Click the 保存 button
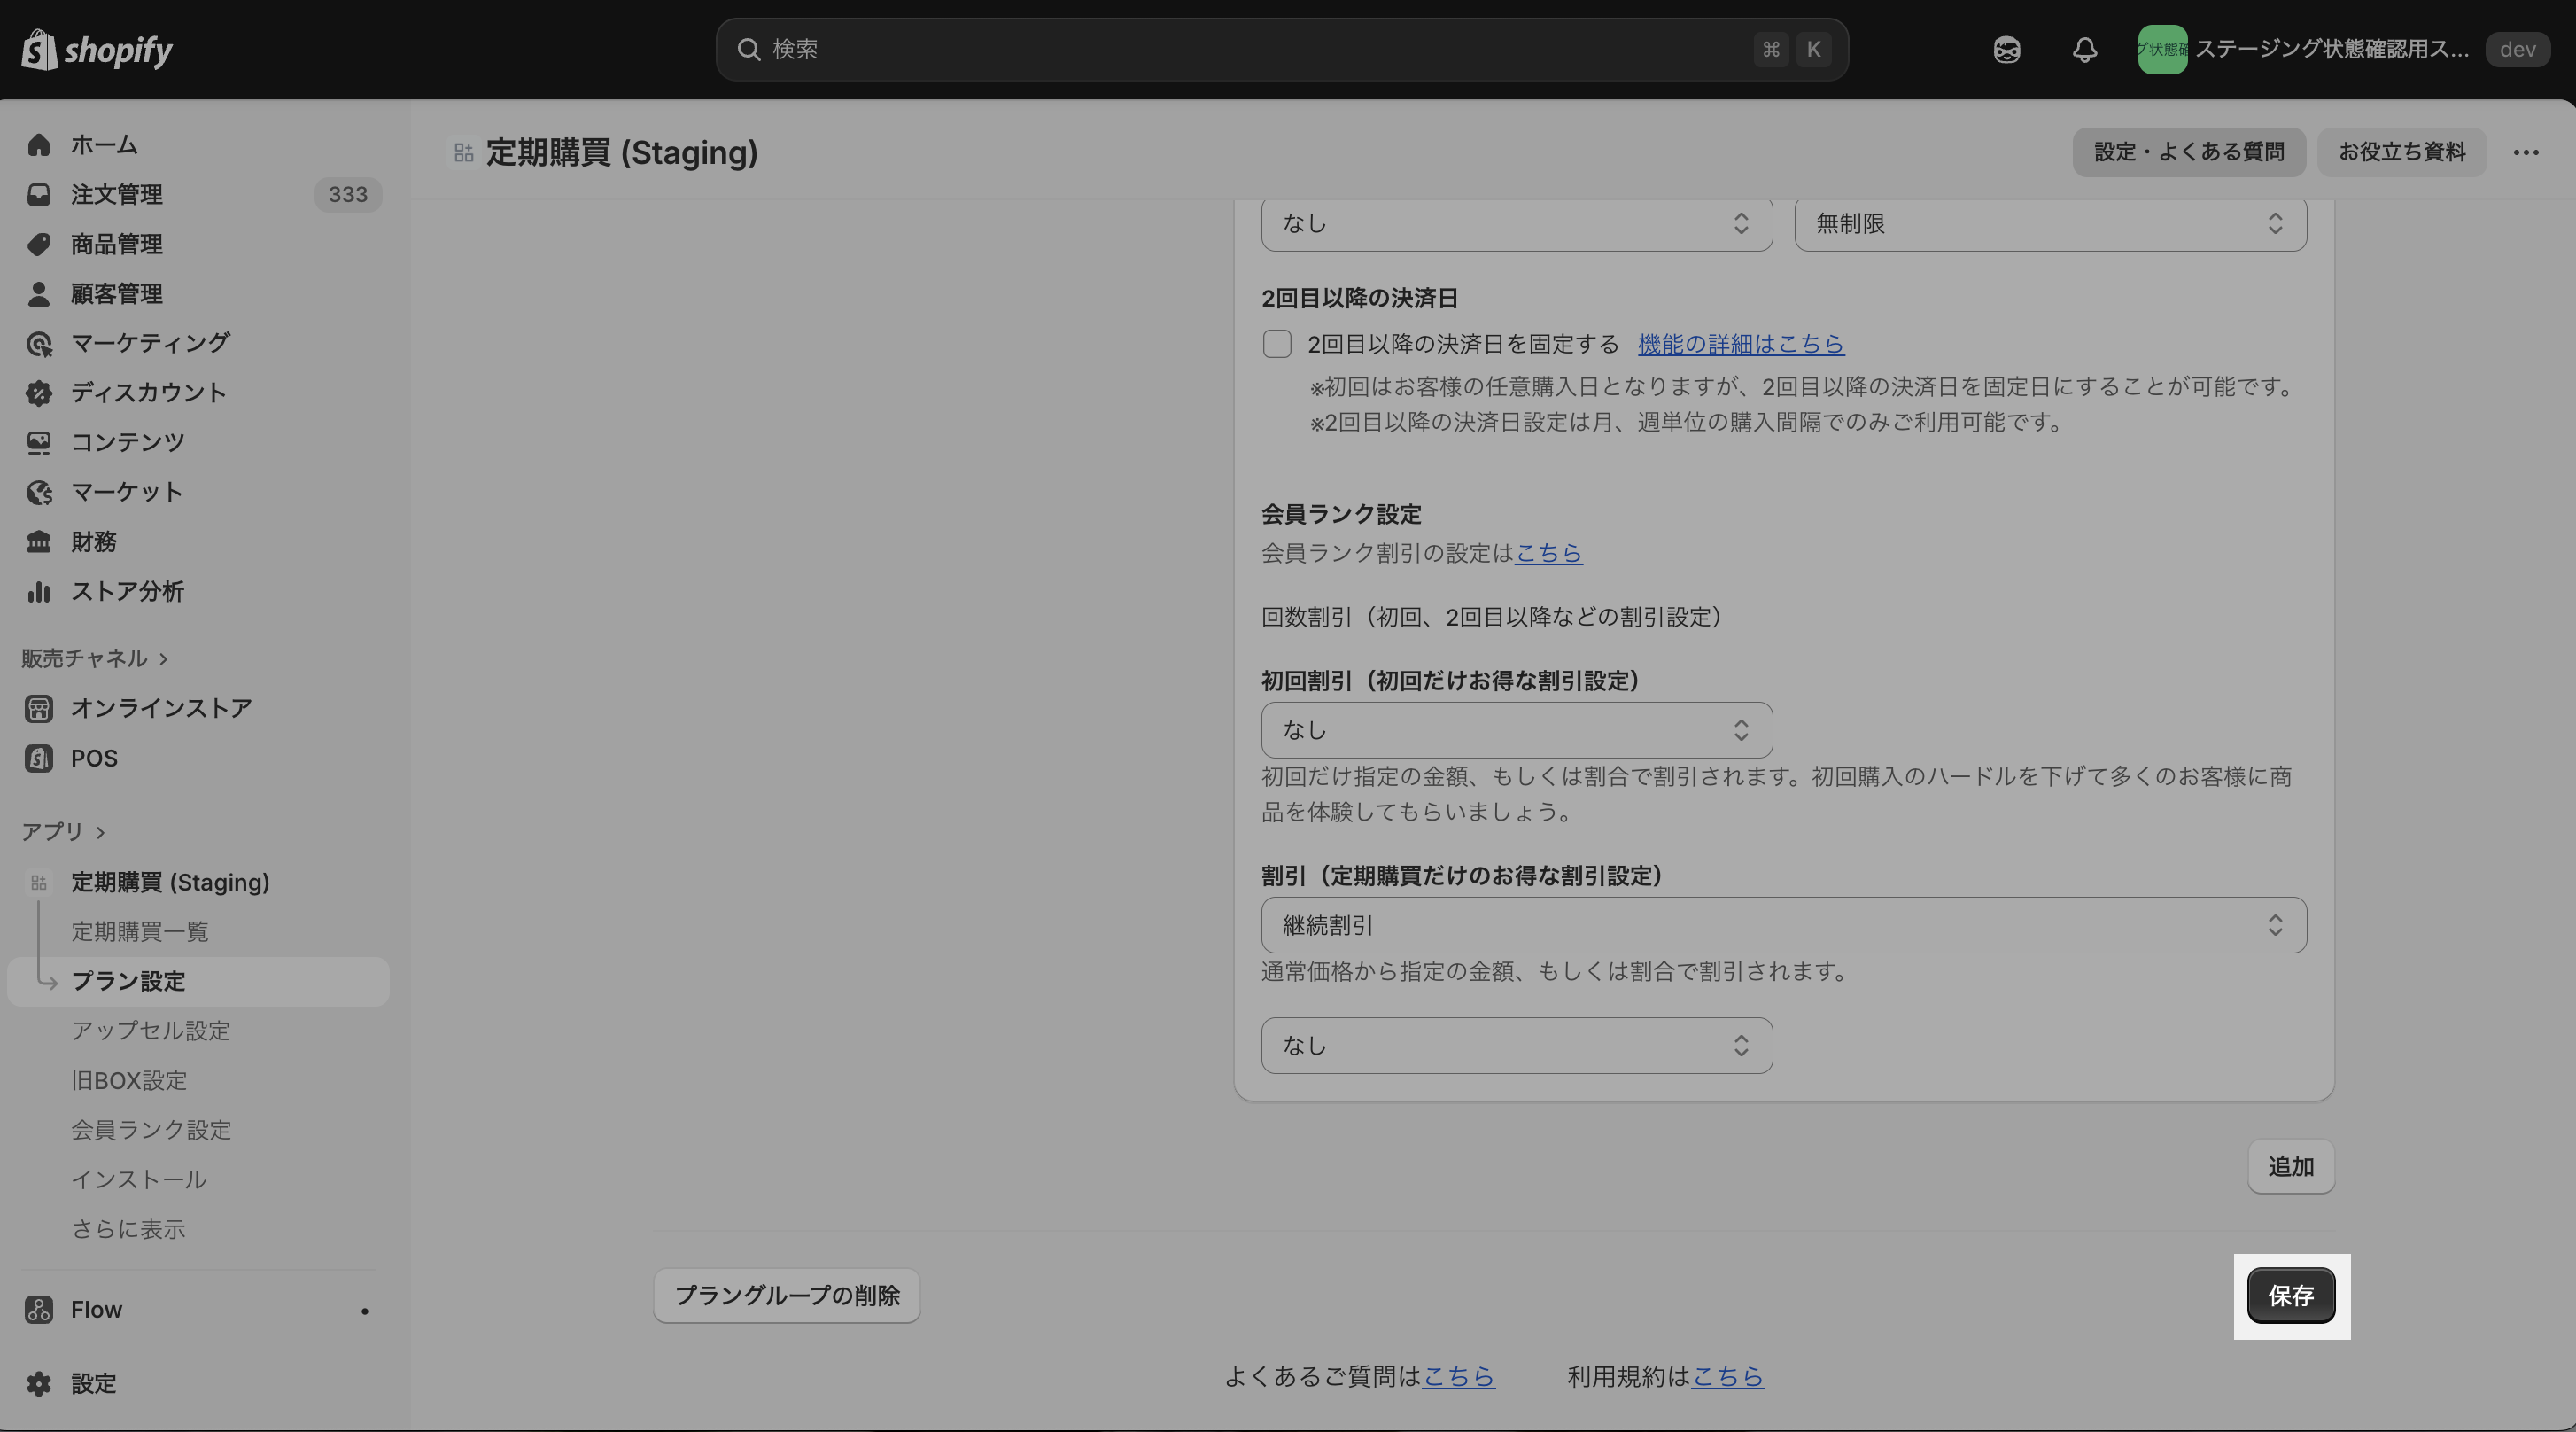 tap(2290, 1296)
